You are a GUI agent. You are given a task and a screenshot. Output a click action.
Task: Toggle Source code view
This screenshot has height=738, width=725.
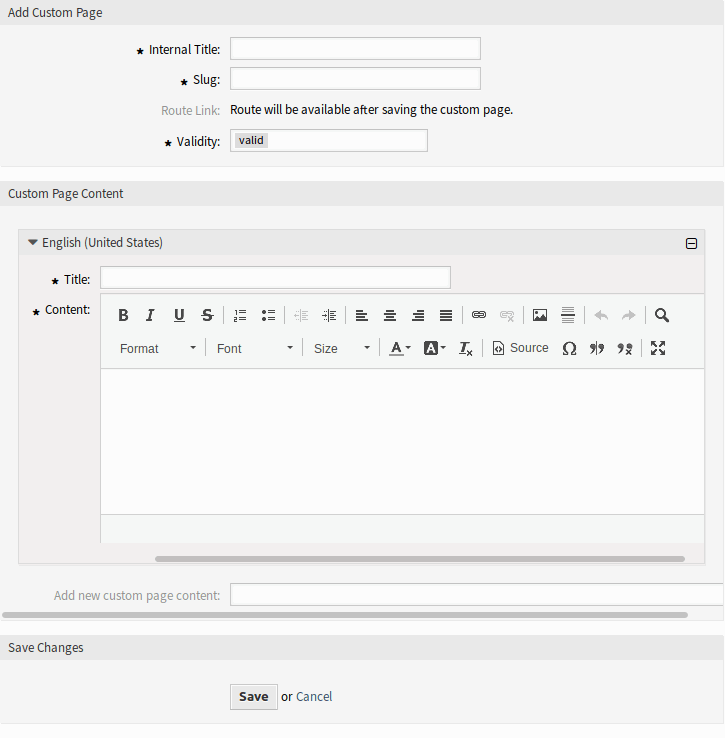[520, 348]
